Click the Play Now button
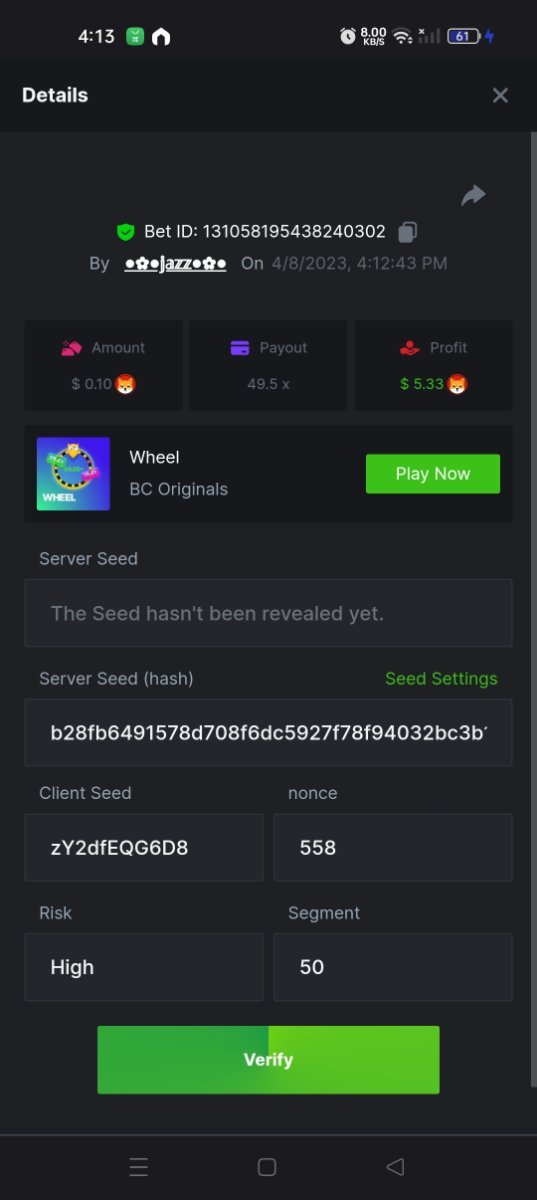Image resolution: width=537 pixels, height=1200 pixels. coord(433,474)
